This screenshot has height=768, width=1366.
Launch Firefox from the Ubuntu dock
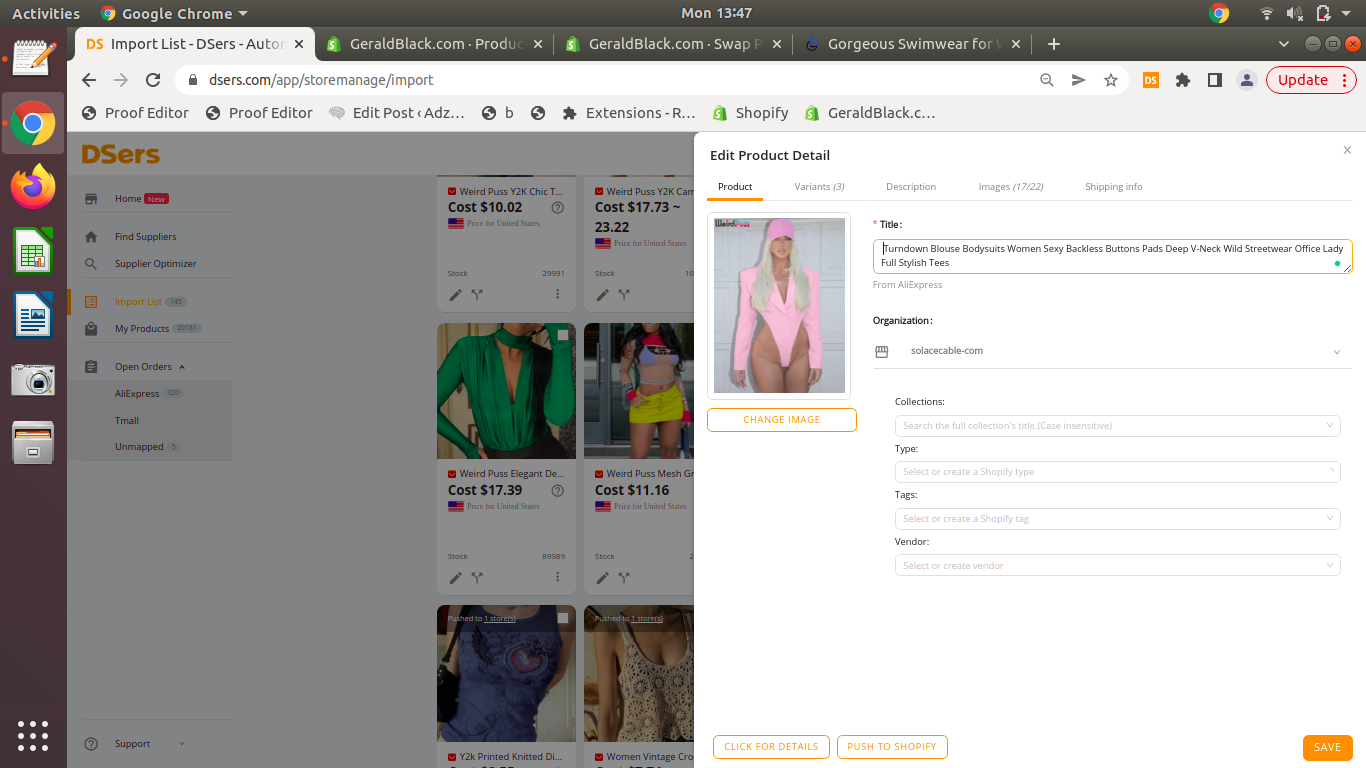[x=33, y=187]
